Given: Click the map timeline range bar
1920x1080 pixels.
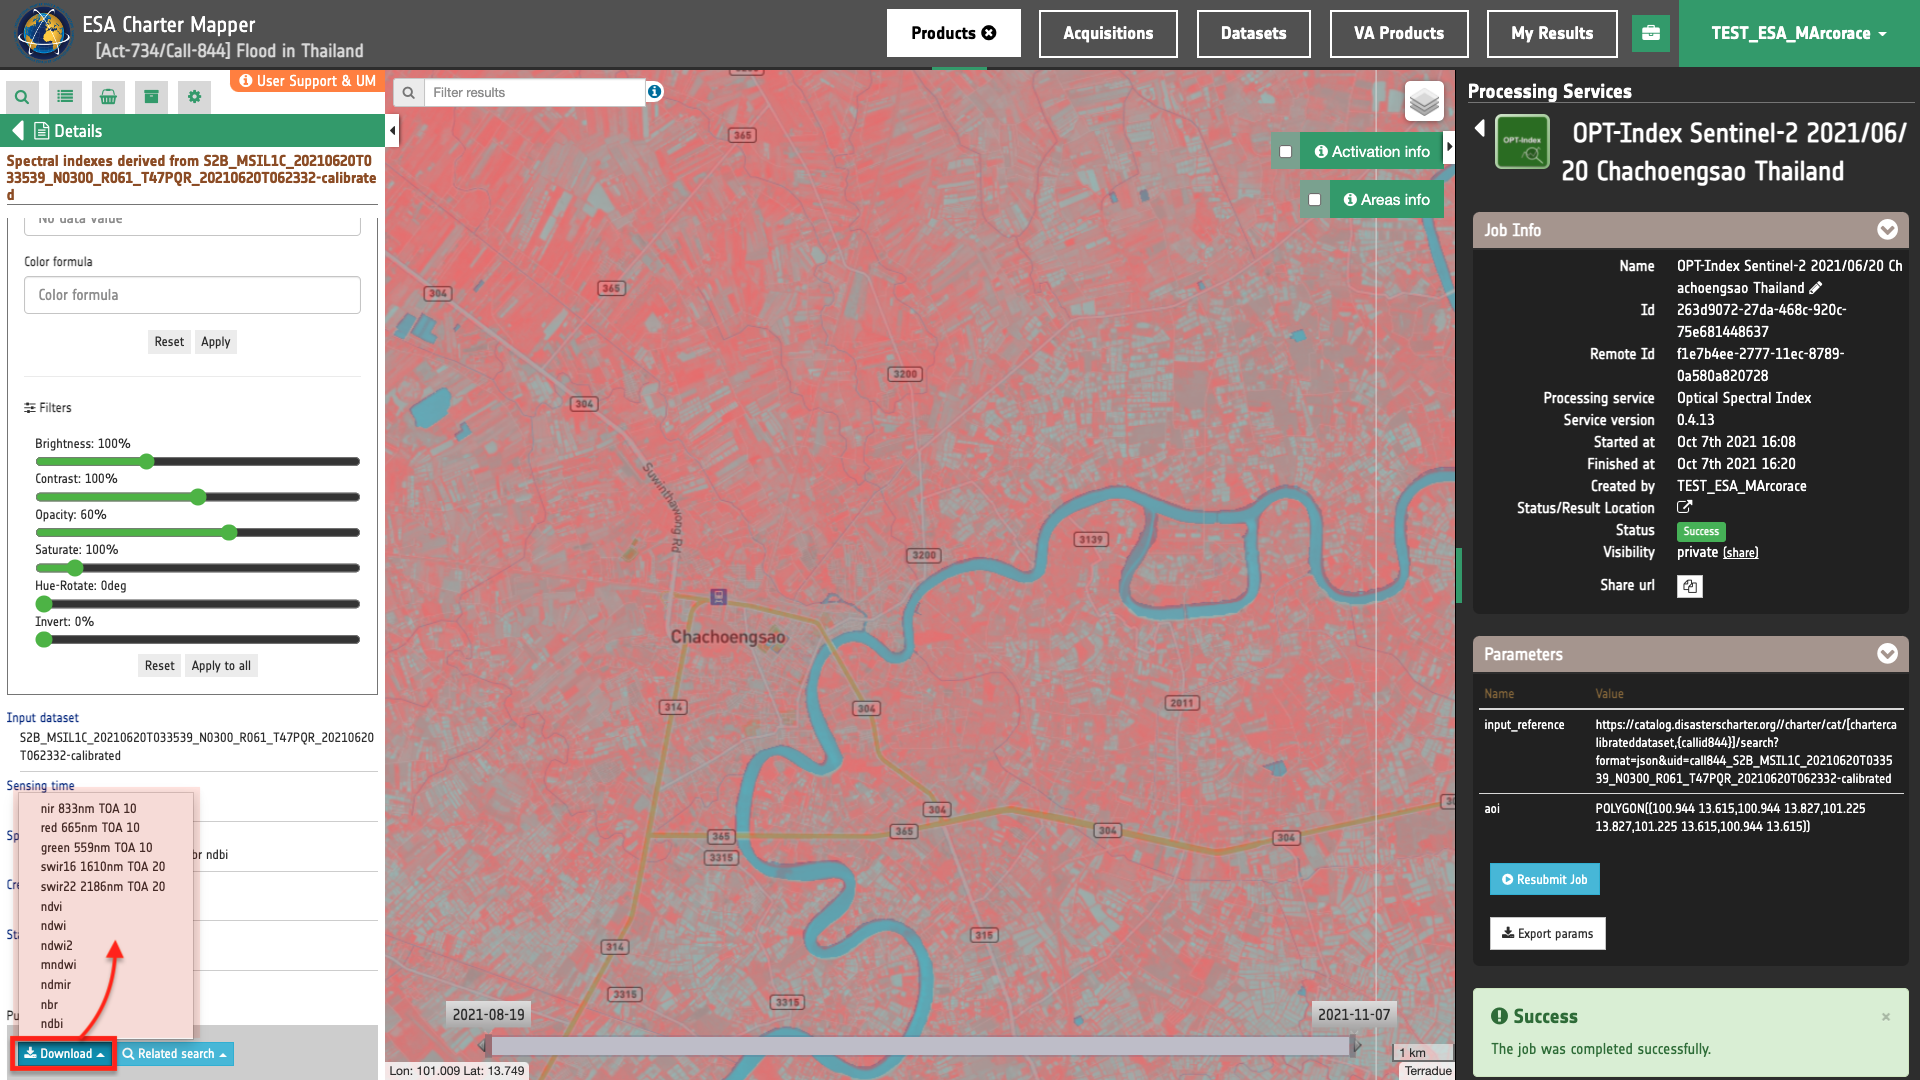Looking at the screenshot, I should pyautogui.click(x=920, y=1046).
